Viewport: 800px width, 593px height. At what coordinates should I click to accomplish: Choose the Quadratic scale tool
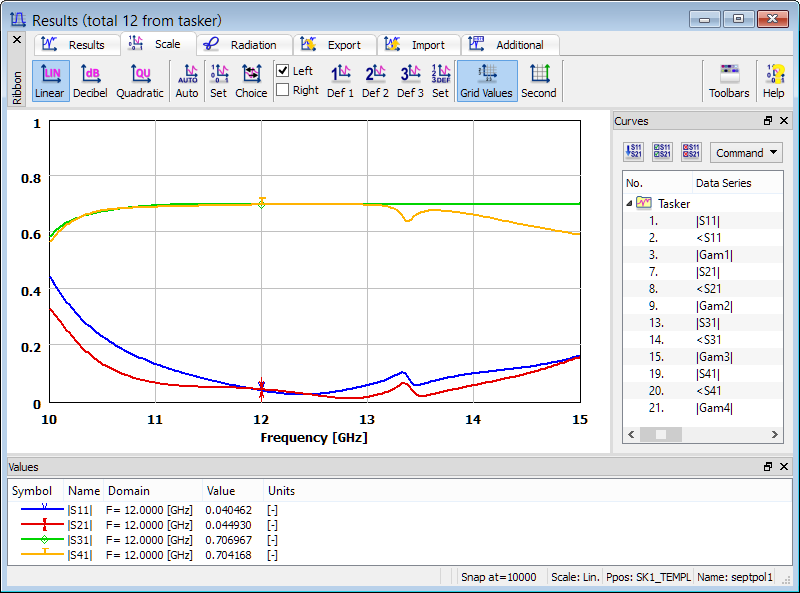tap(140, 80)
